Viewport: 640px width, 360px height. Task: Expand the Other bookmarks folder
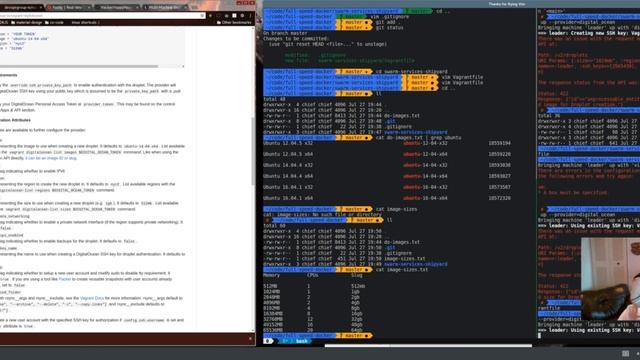point(234,22)
